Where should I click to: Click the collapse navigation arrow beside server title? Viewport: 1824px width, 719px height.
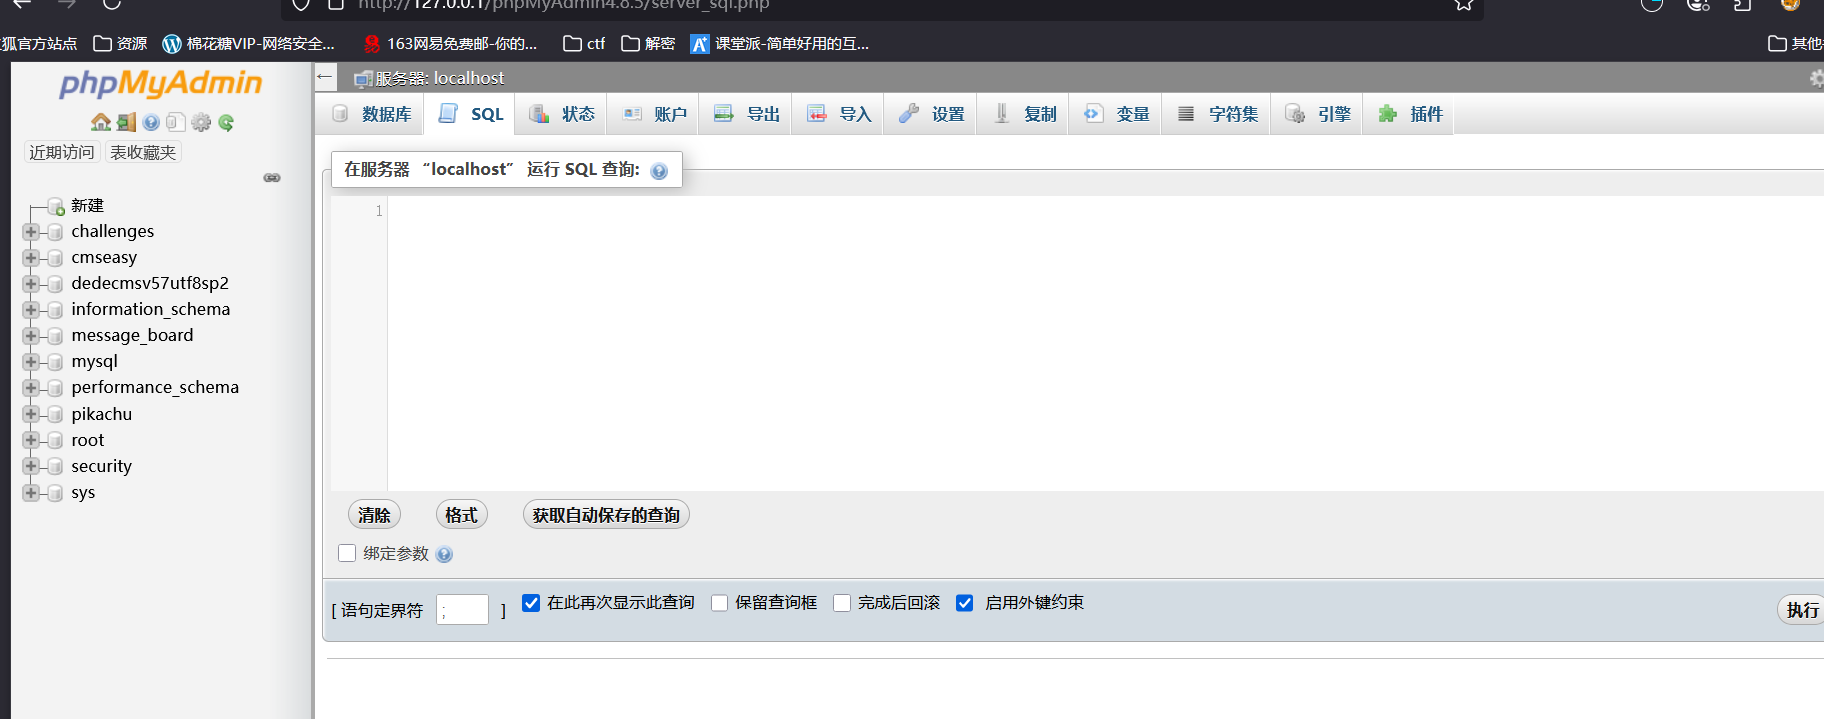[325, 76]
